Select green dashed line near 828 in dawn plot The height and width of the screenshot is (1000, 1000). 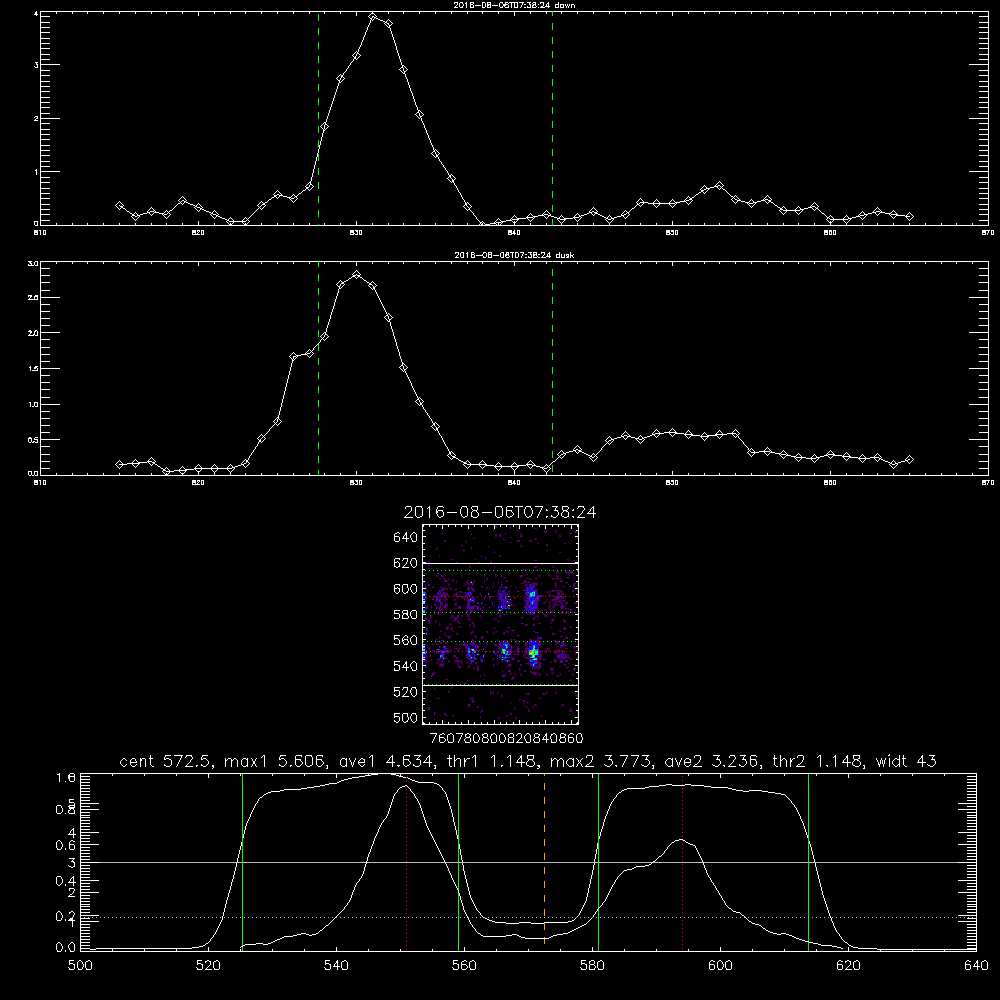pyautogui.click(x=318, y=118)
